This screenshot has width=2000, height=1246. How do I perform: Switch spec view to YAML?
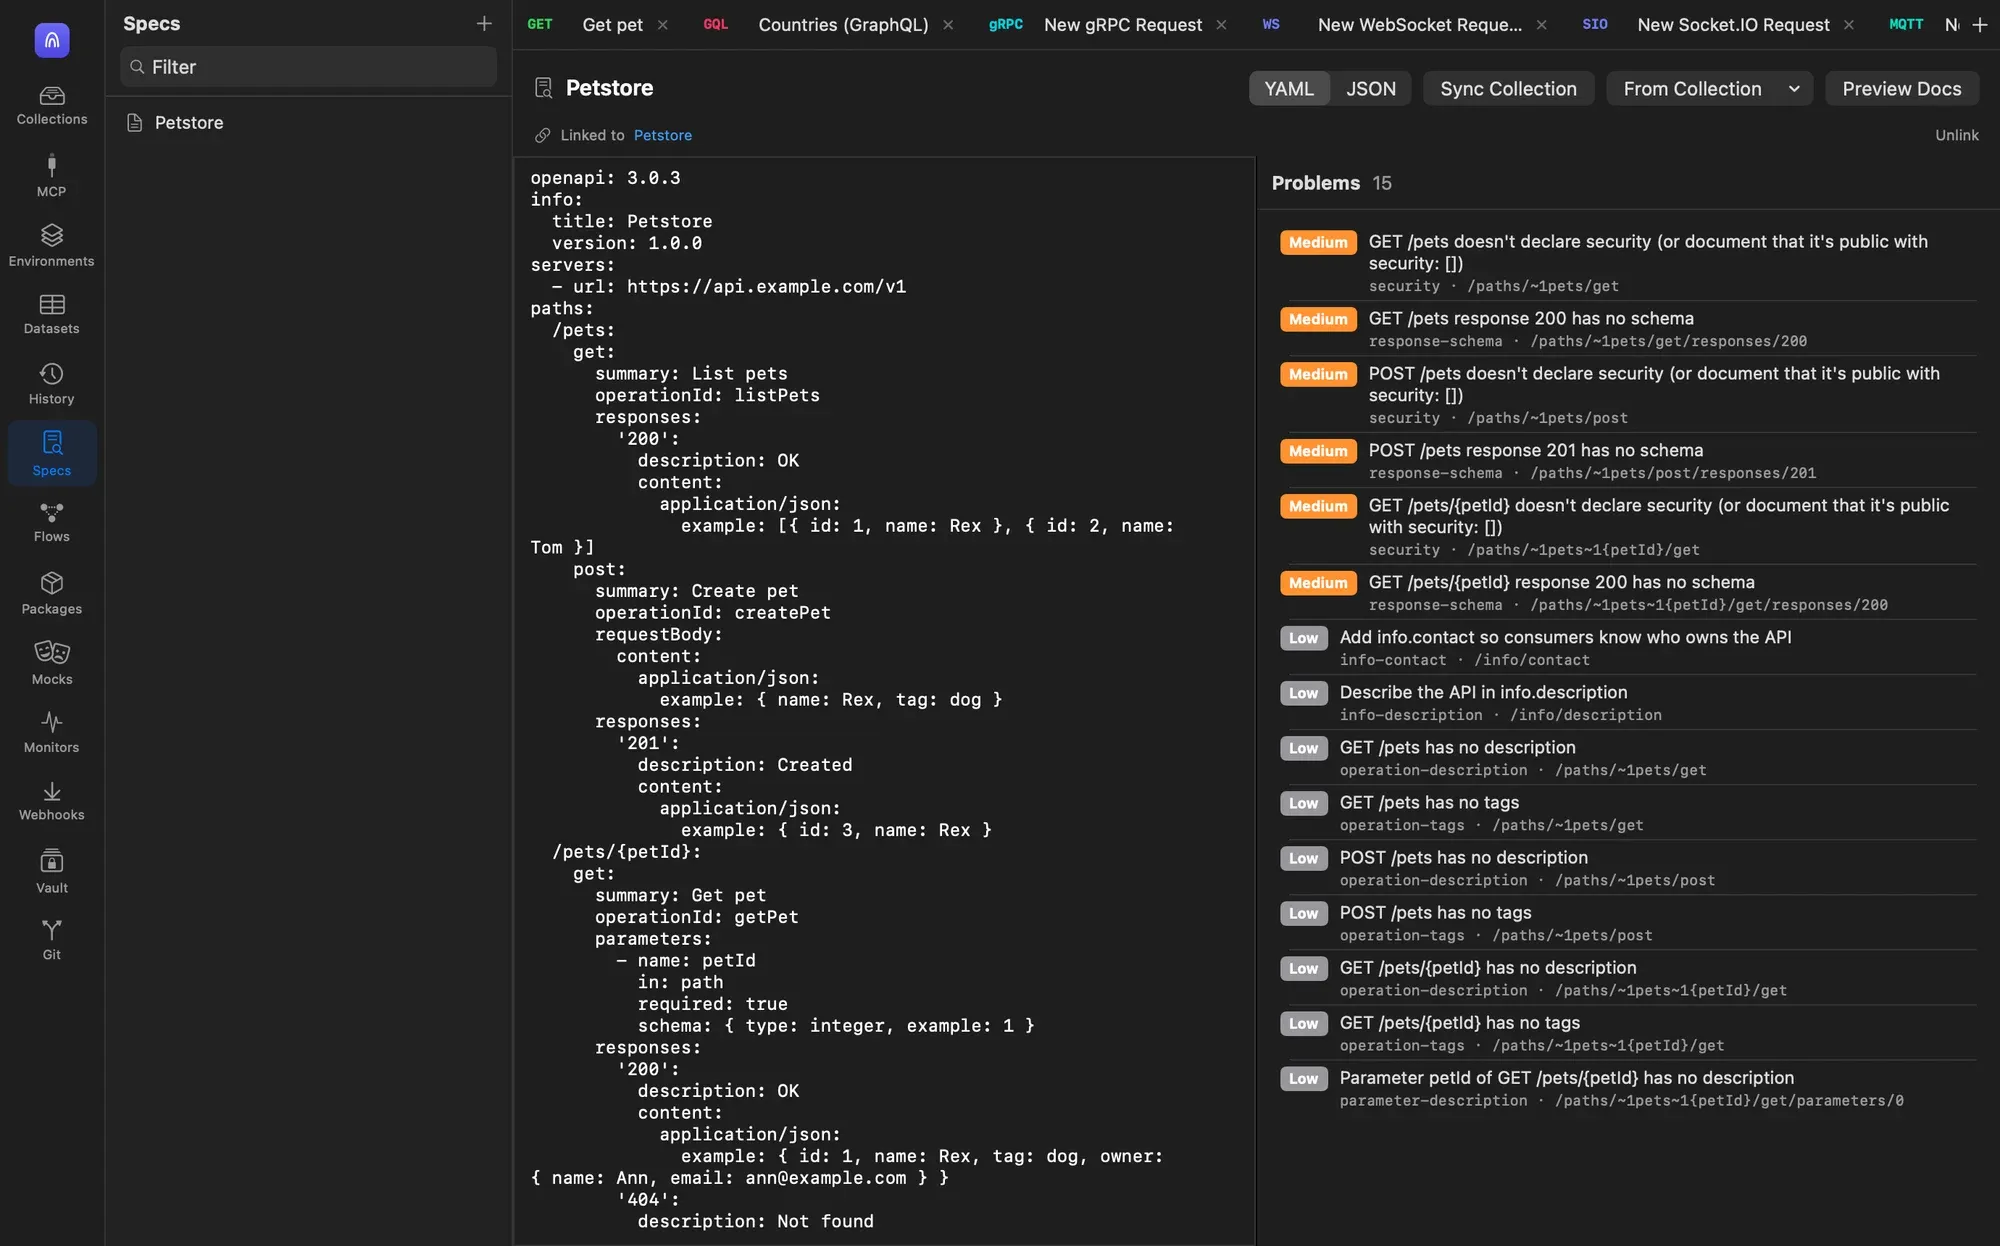coord(1289,88)
